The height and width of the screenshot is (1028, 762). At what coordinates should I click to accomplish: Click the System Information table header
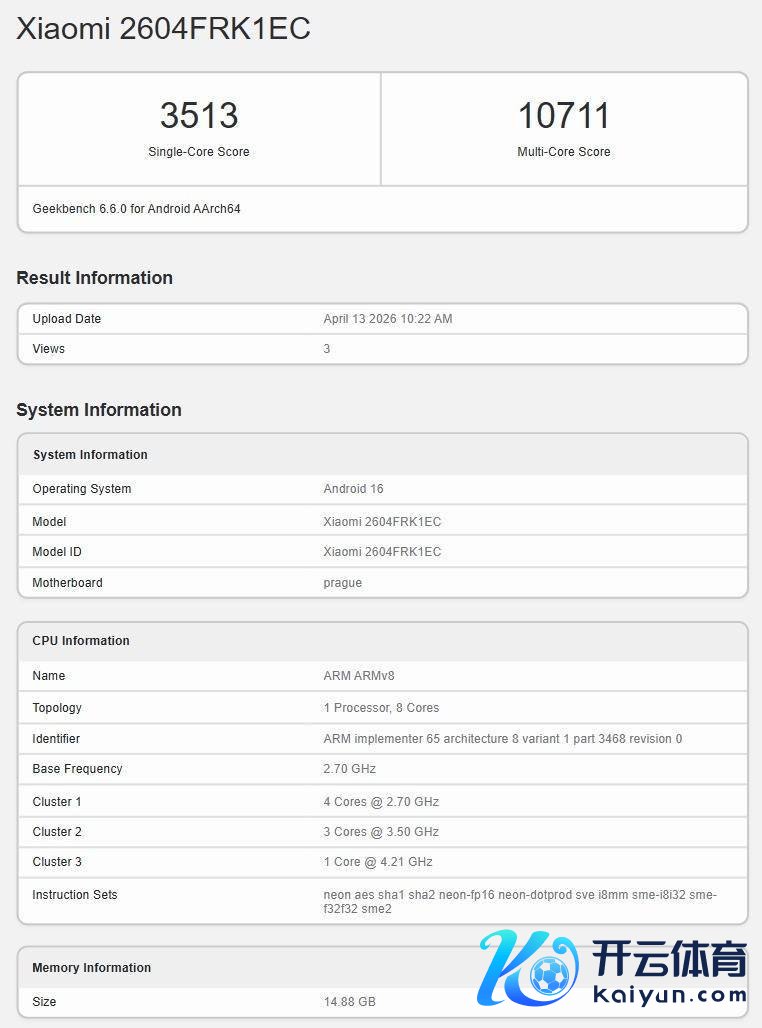[x=90, y=455]
